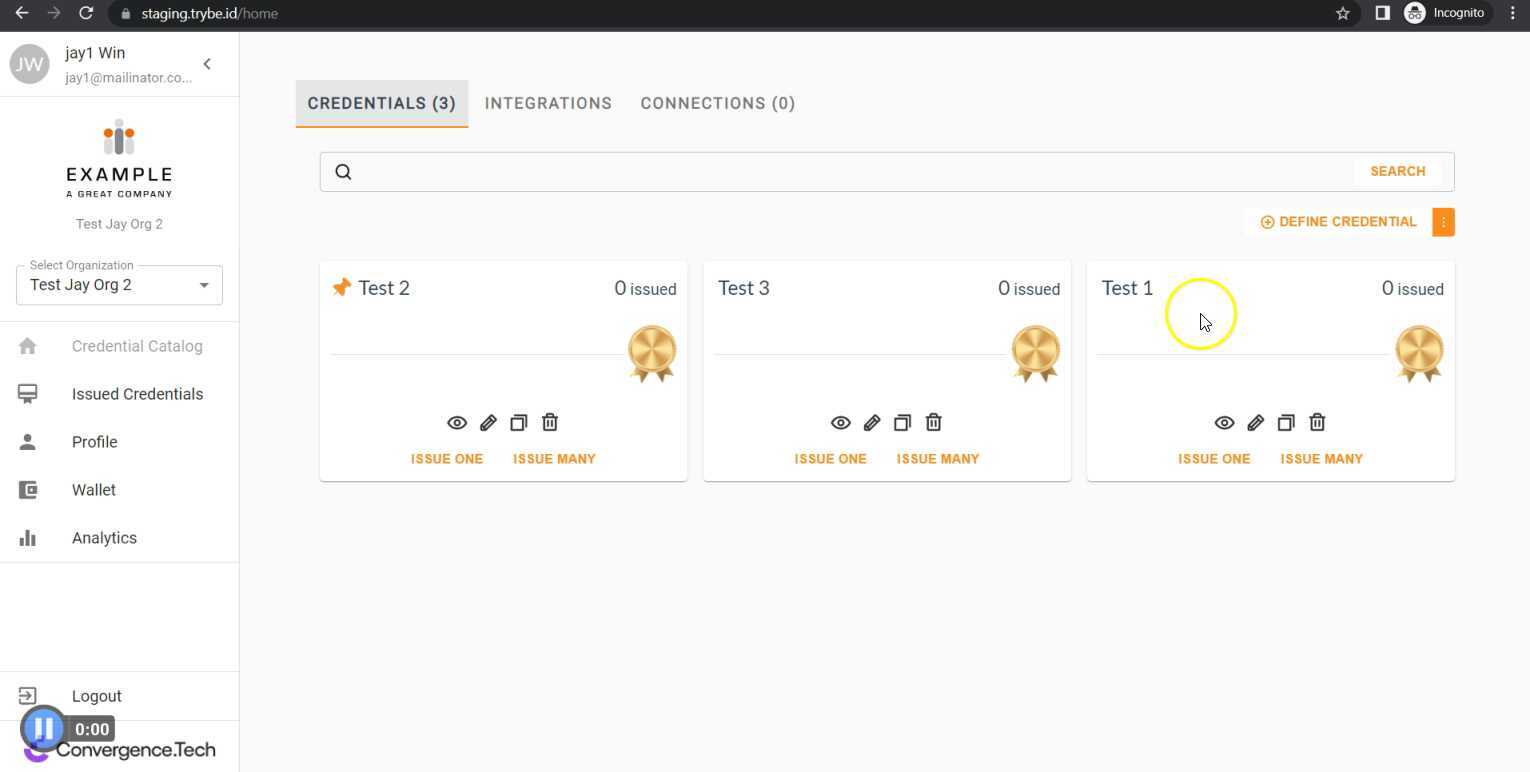Click the Example company logo
The width and height of the screenshot is (1530, 772).
[119, 160]
